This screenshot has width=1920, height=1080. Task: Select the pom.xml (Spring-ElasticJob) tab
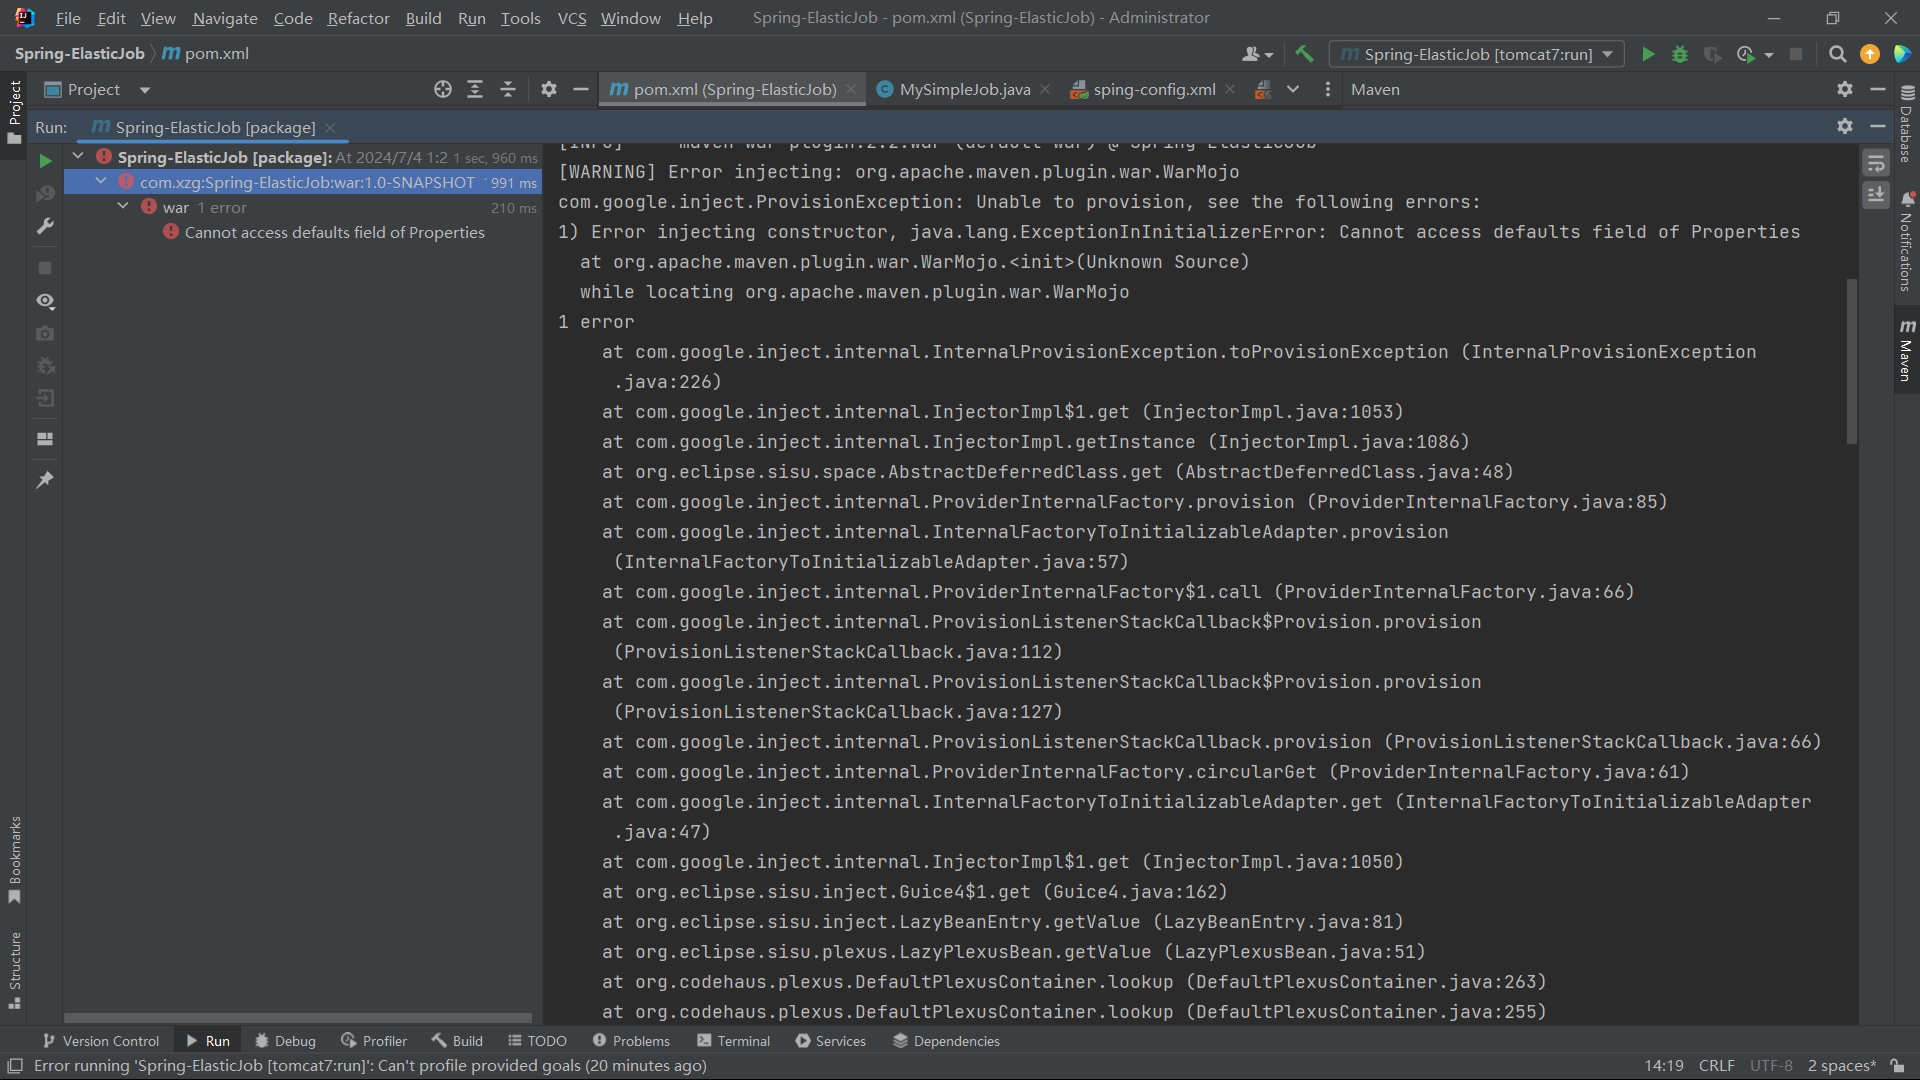(734, 89)
